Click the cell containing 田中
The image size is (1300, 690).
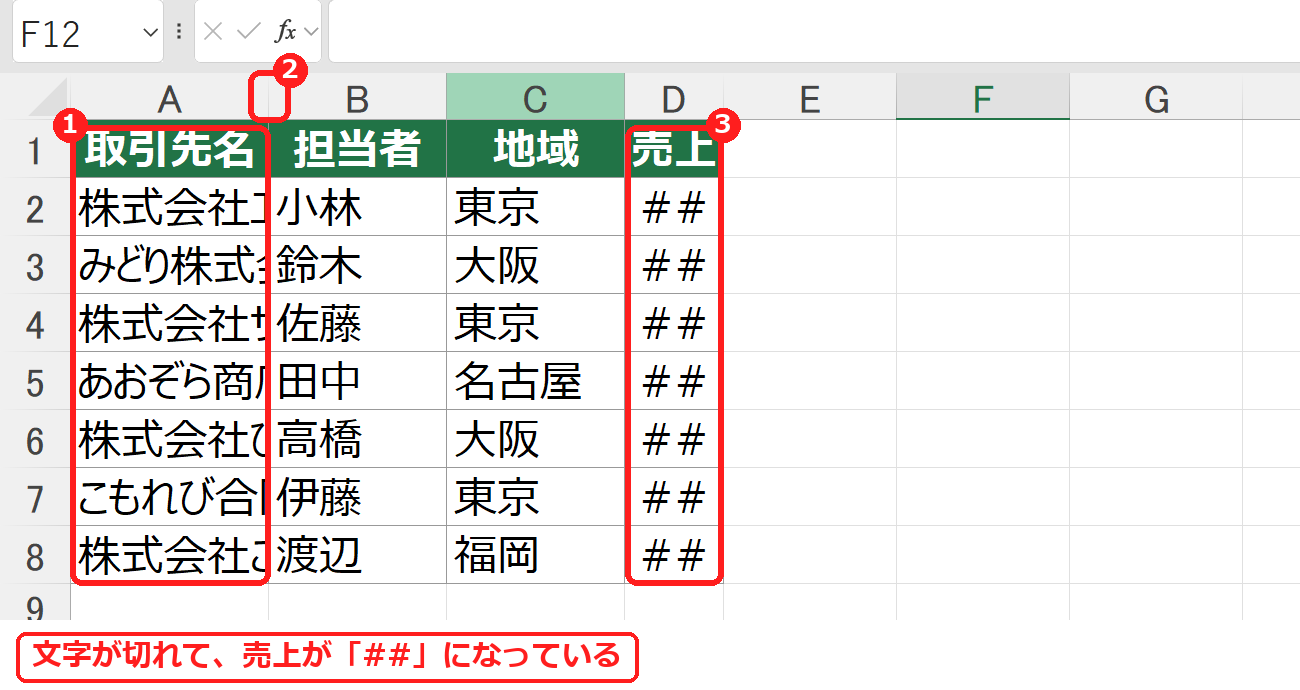[x=358, y=381]
